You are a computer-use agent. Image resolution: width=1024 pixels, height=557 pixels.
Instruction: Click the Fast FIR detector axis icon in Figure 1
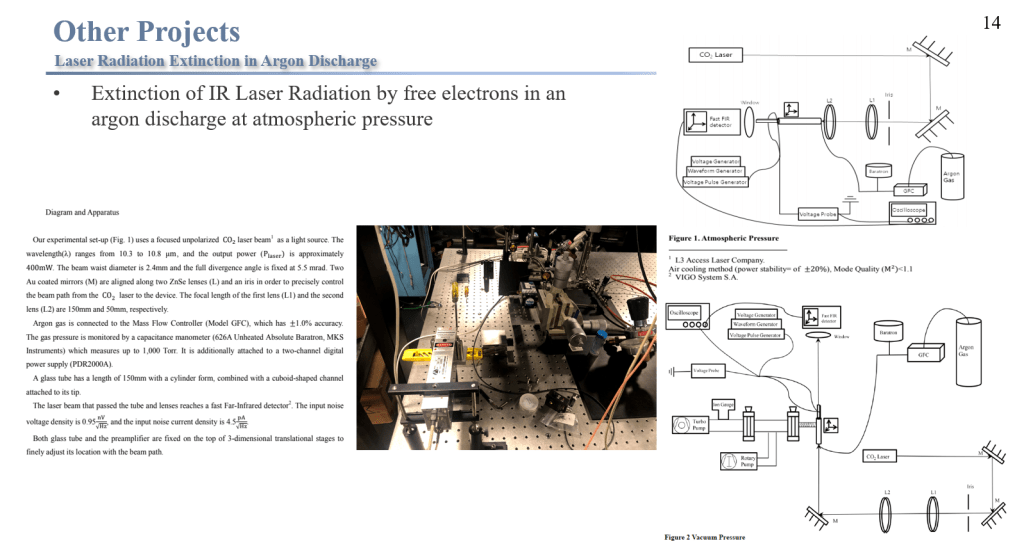click(696, 124)
